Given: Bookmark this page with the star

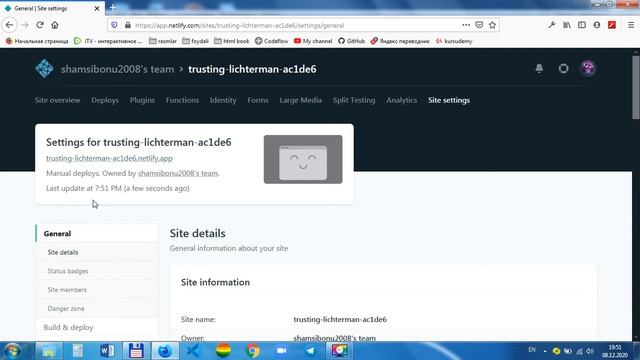Looking at the screenshot, I should (493, 25).
